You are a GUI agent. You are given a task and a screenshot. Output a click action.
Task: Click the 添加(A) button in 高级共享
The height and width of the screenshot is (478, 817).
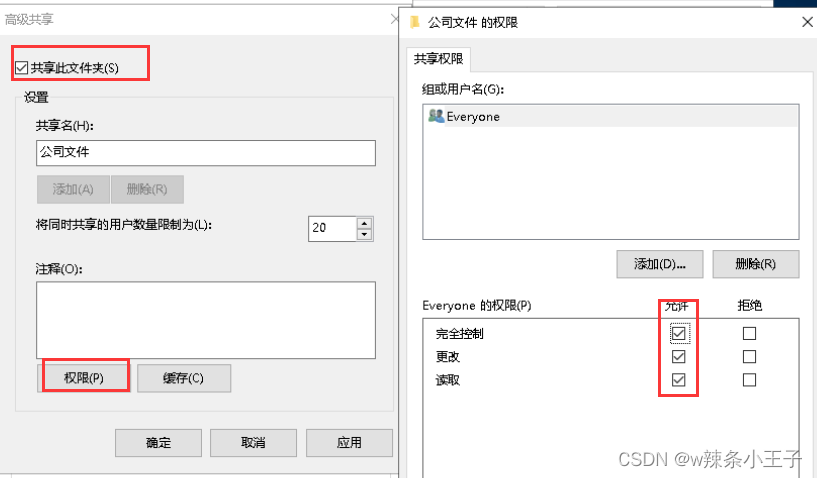(73, 189)
